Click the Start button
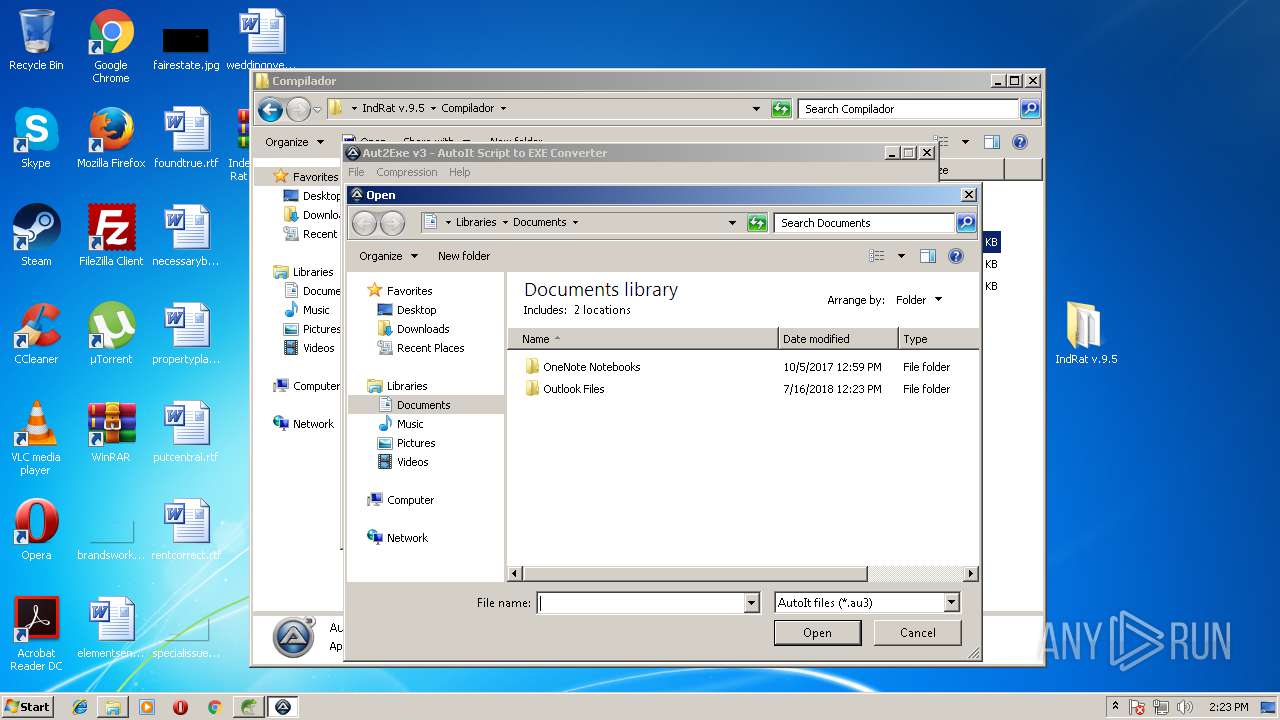The width and height of the screenshot is (1280, 720). 27,707
